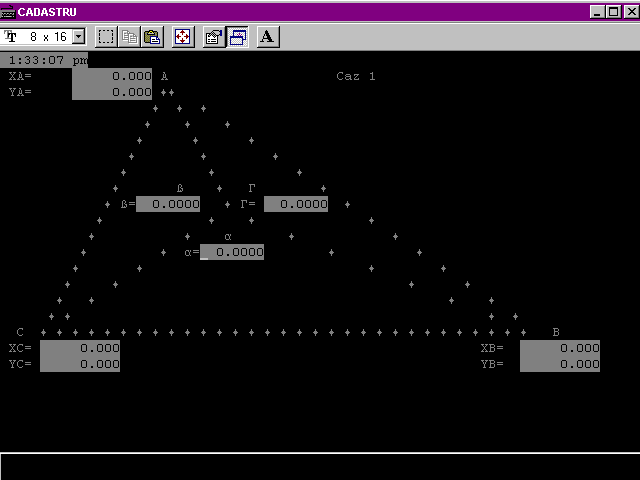Maximize the CADASTRU window
This screenshot has width=640, height=480.
point(612,12)
